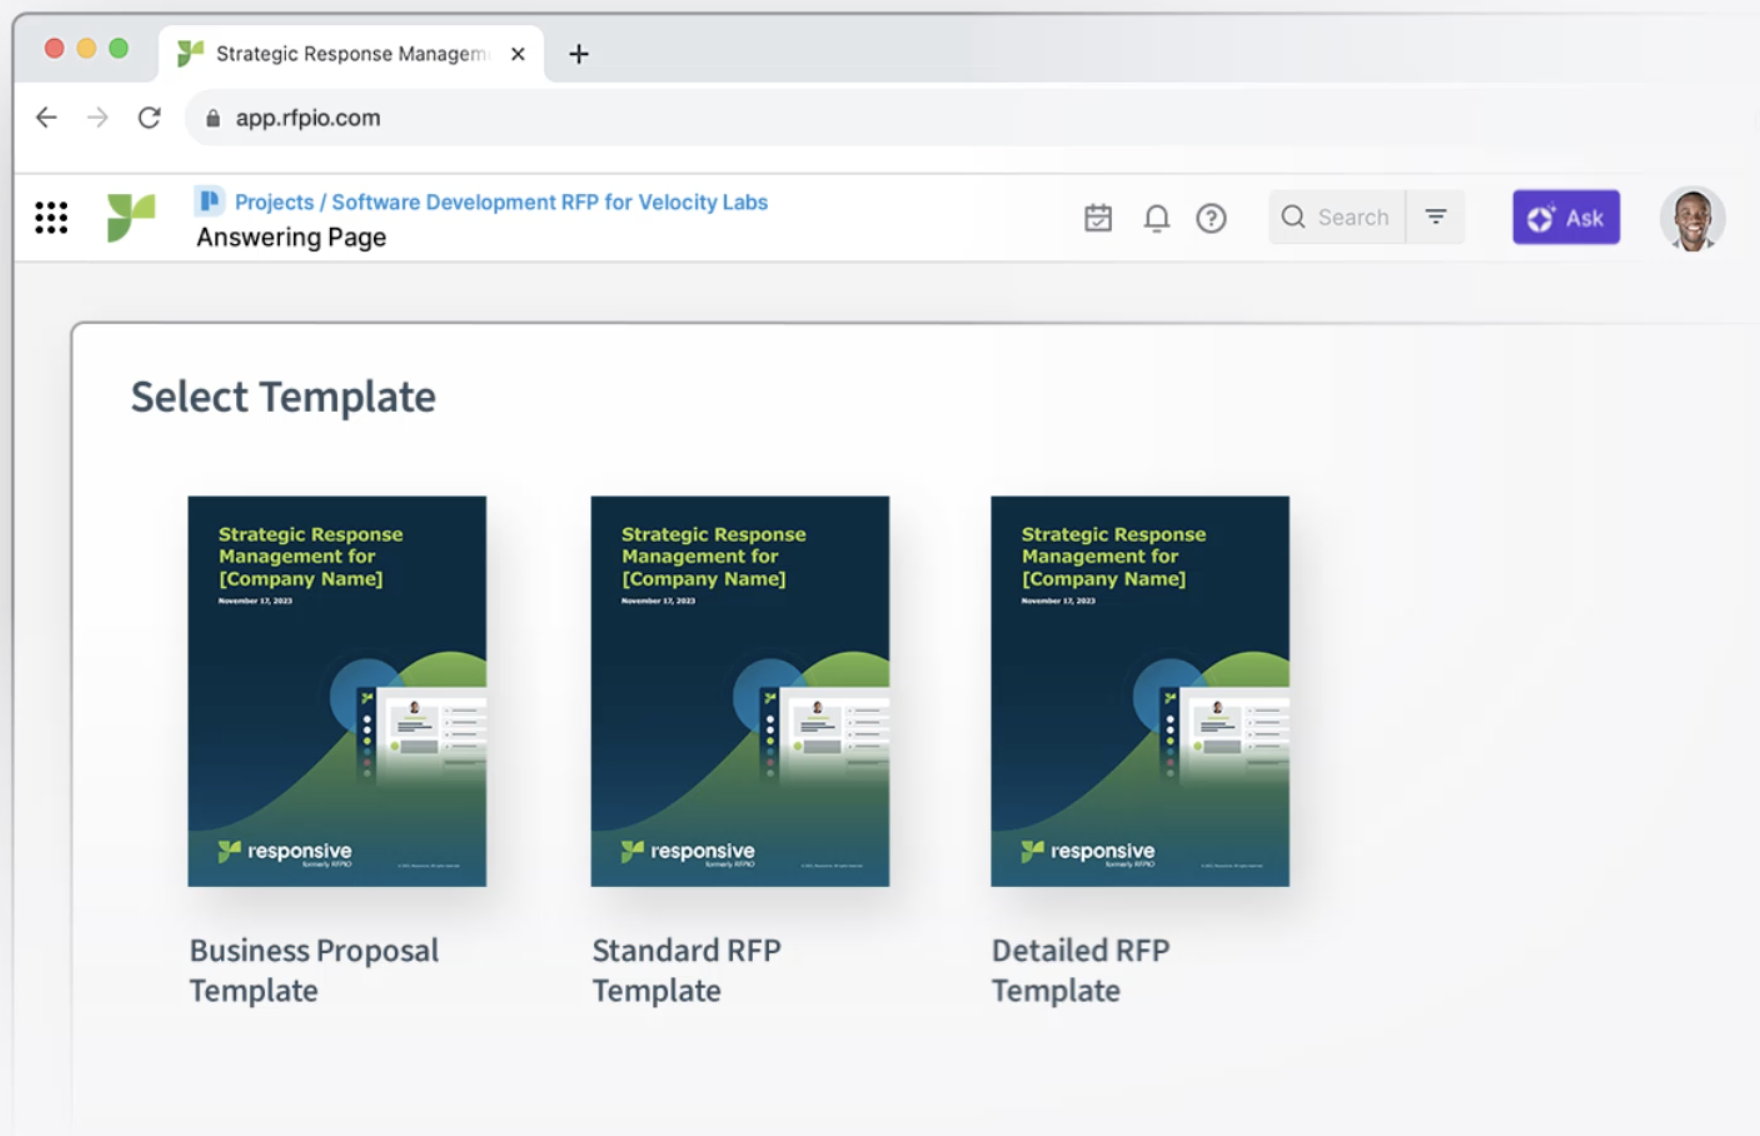Open the search filter options icon
1760x1136 pixels.
tap(1436, 217)
